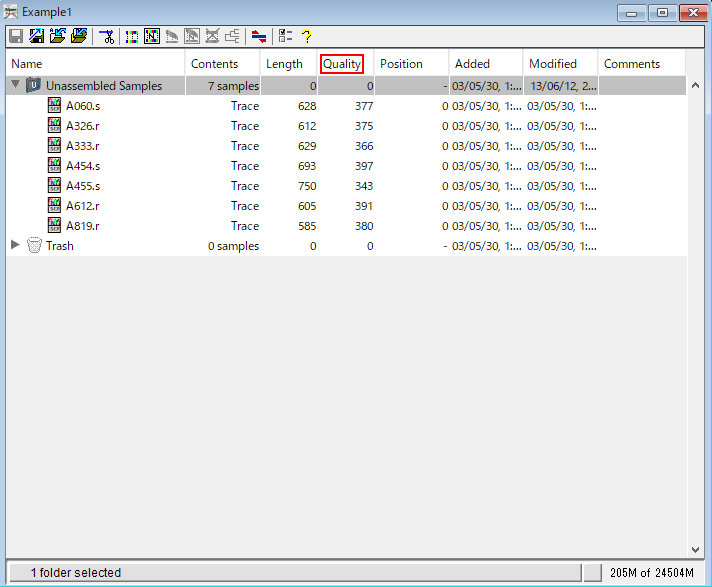Click the Unassembled Samples folder icon
712x587 pixels.
(34, 85)
